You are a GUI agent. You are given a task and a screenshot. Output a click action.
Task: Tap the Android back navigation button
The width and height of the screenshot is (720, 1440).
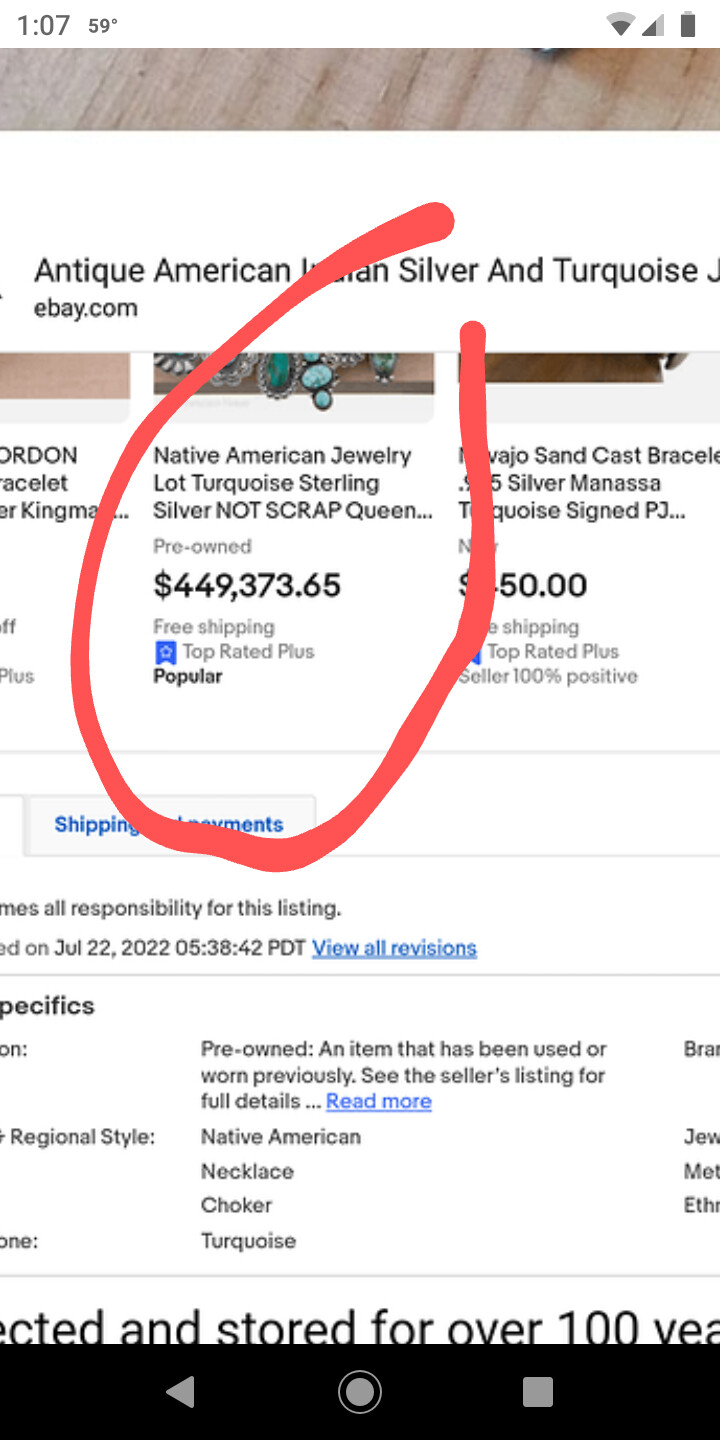(181, 1391)
